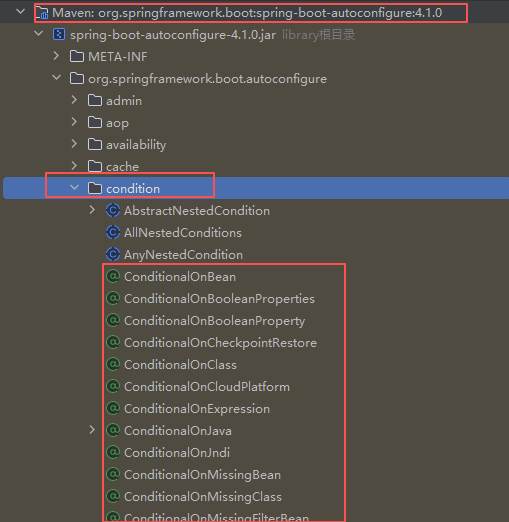The height and width of the screenshot is (522, 509).
Task: Click the ConditionalOnClass annotation icon
Action: click(113, 364)
